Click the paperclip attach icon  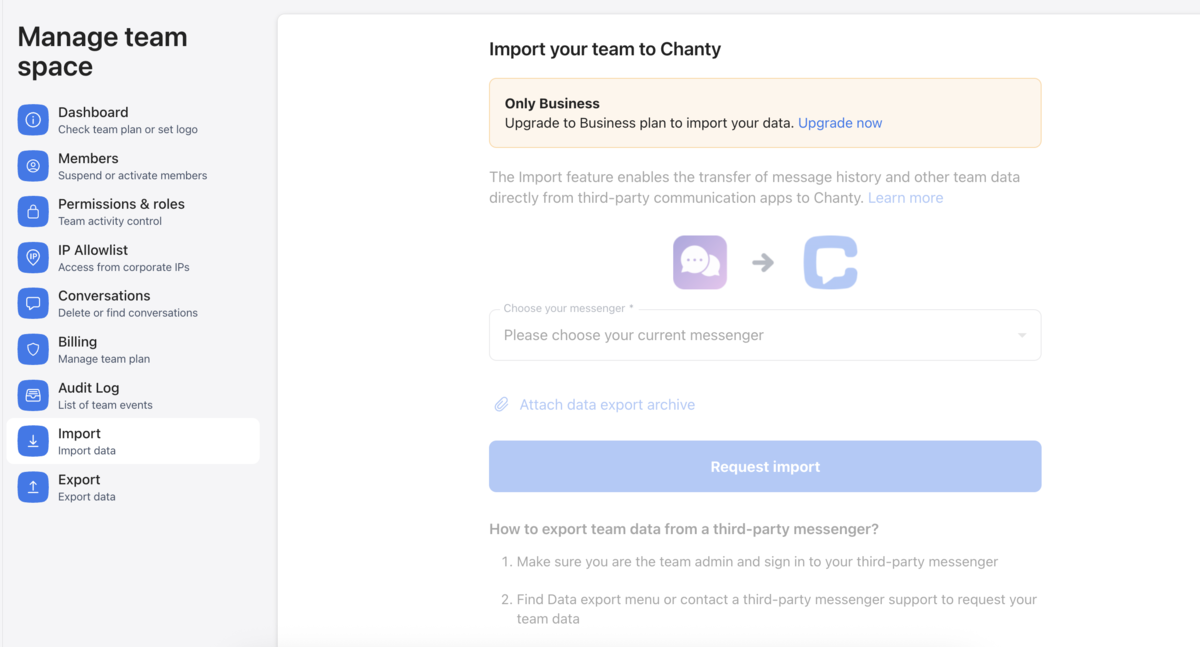point(501,404)
